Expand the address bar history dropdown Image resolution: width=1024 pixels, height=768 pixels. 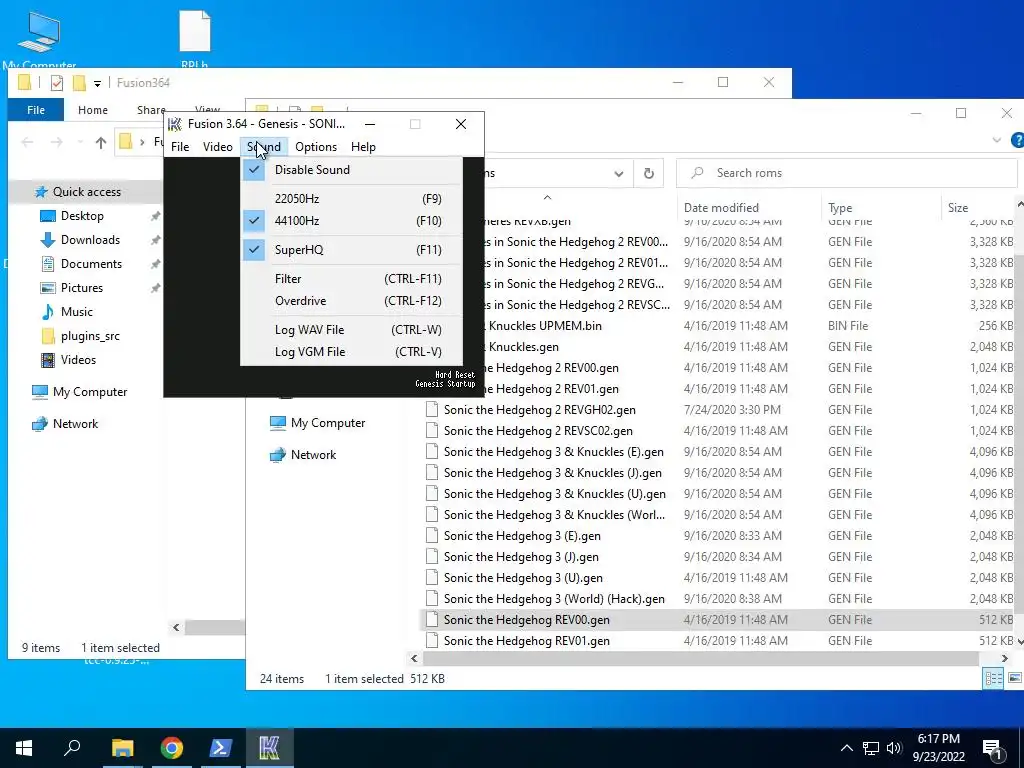pos(618,173)
